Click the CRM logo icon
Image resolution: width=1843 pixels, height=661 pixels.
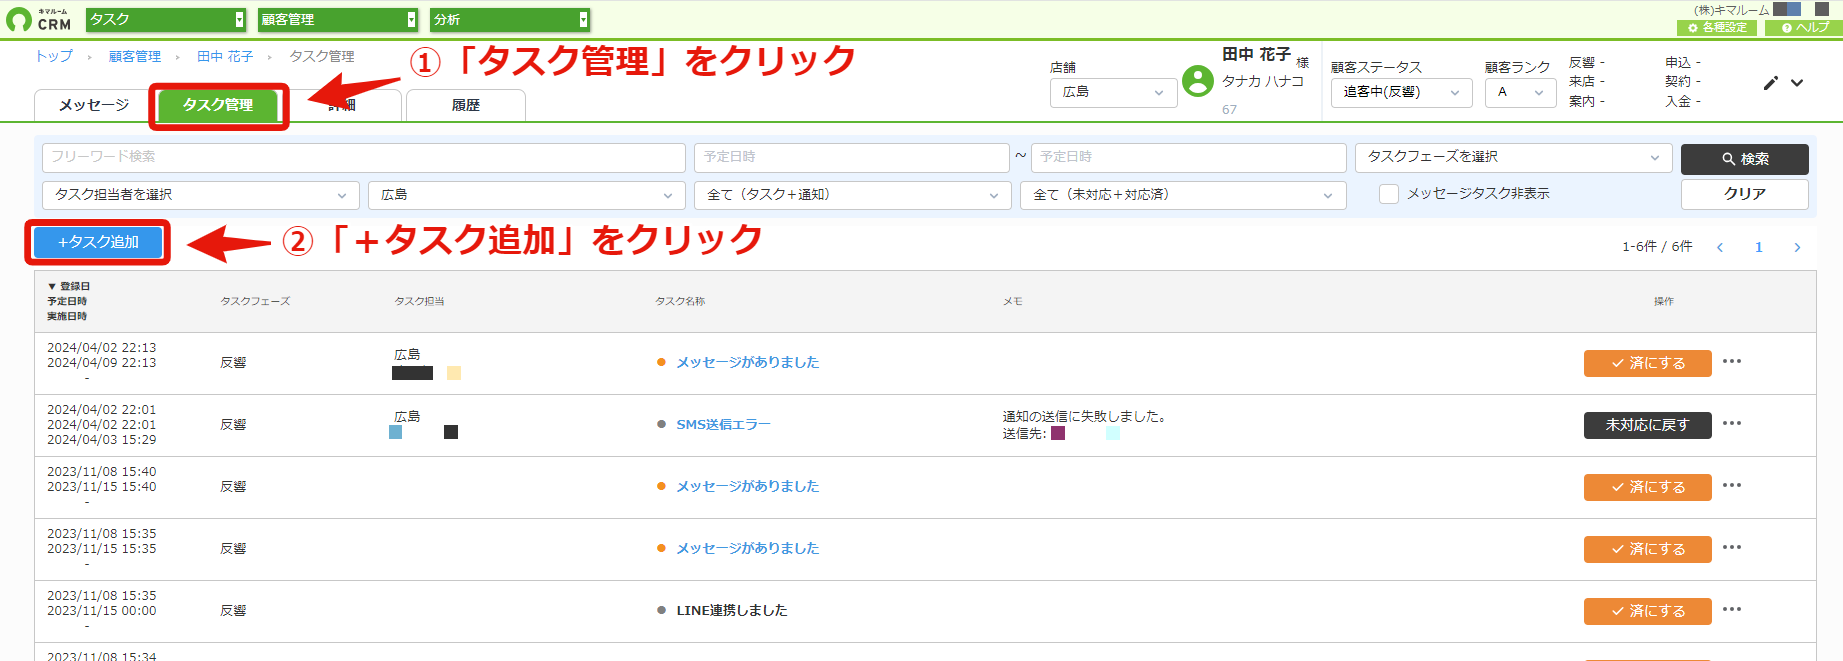[18, 19]
